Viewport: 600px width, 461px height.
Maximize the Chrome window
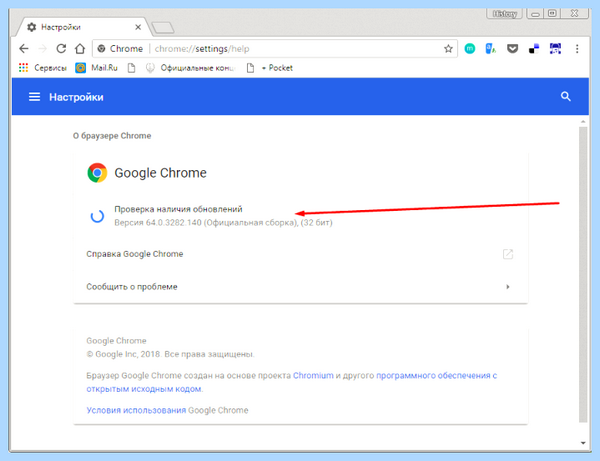tap(552, 14)
